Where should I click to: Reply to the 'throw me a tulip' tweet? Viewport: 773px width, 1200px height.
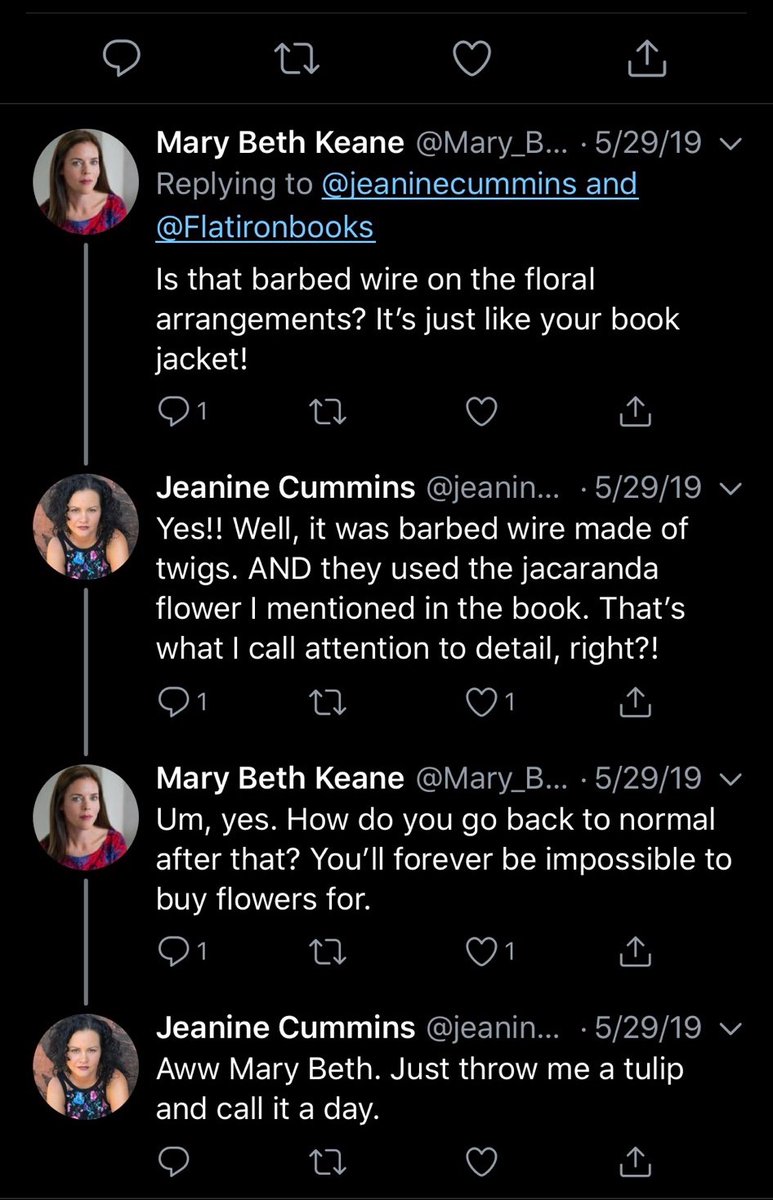(x=173, y=1161)
